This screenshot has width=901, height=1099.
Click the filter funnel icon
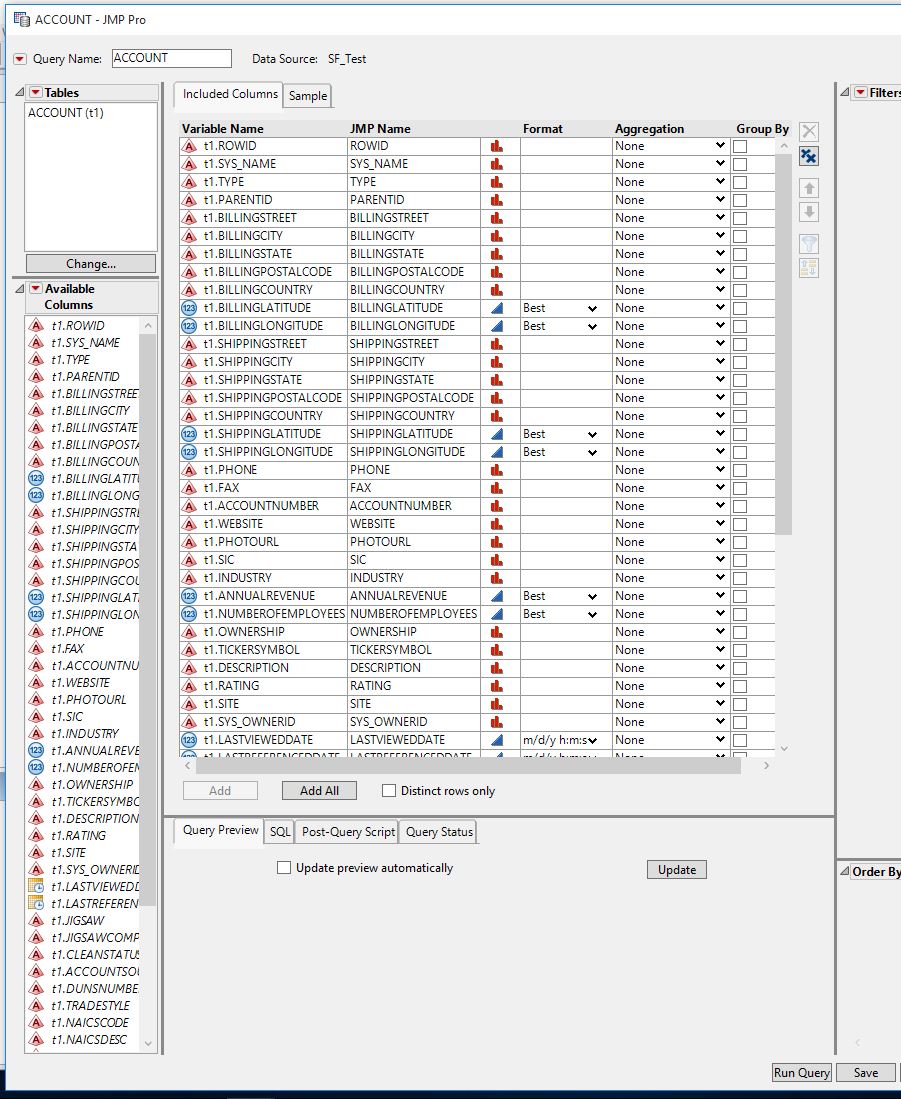[x=809, y=244]
